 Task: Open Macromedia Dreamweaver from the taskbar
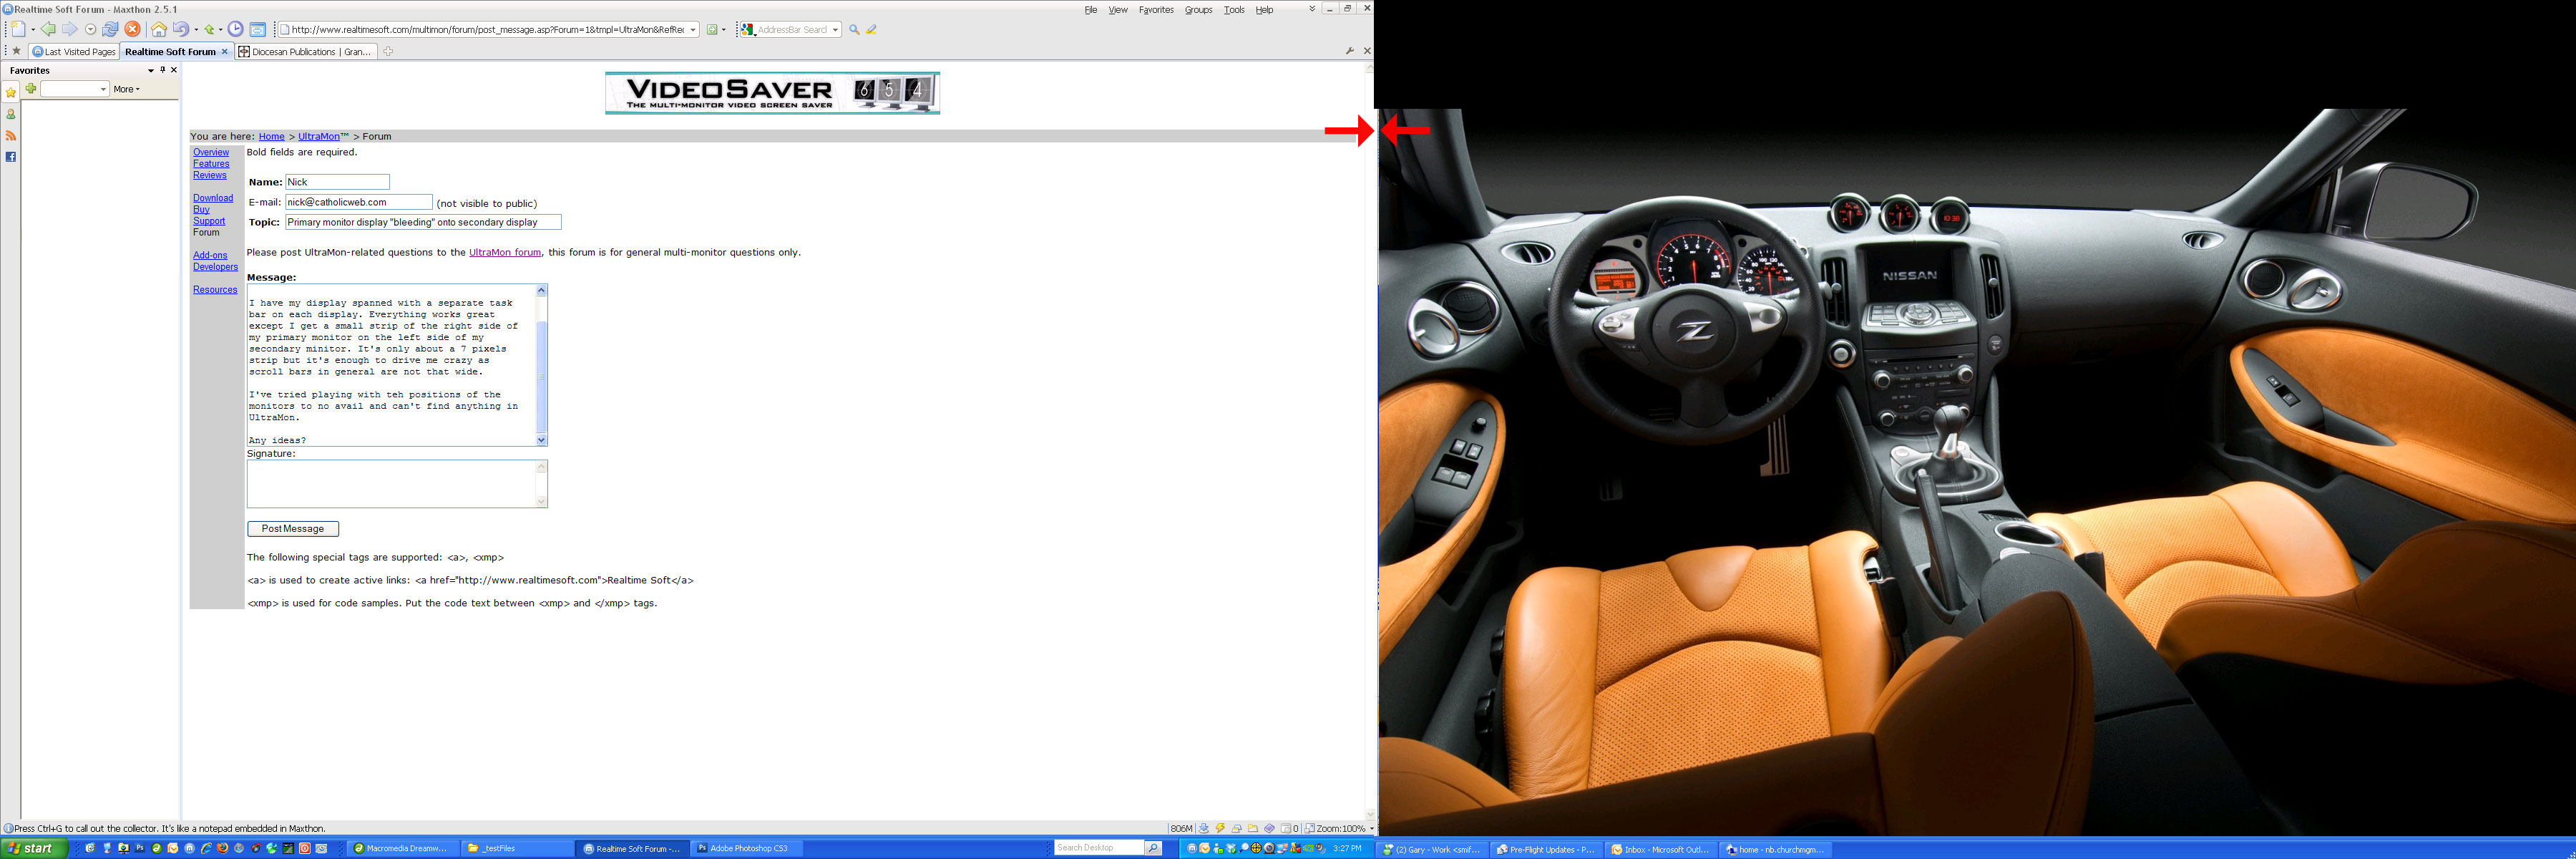[x=402, y=848]
